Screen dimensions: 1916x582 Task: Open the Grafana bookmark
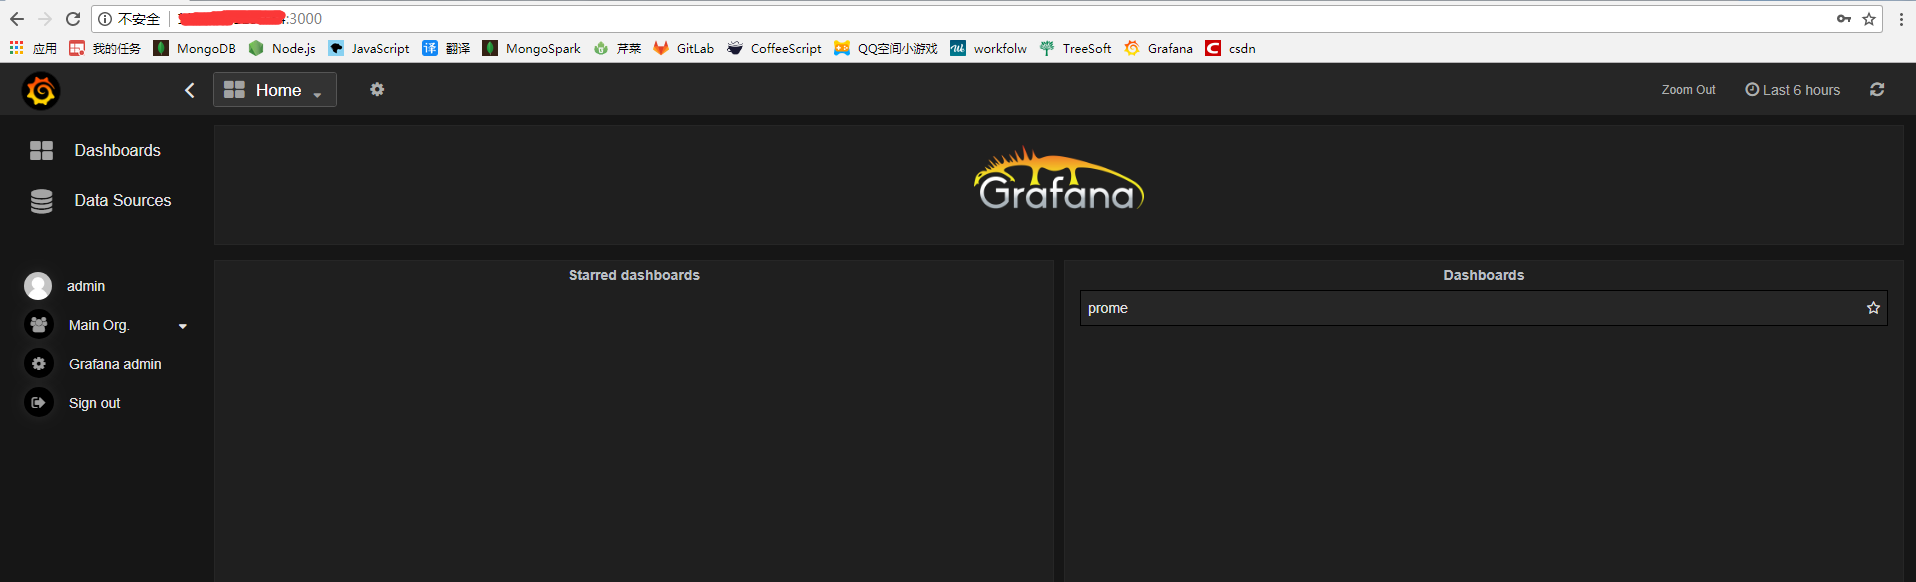(x=1158, y=48)
